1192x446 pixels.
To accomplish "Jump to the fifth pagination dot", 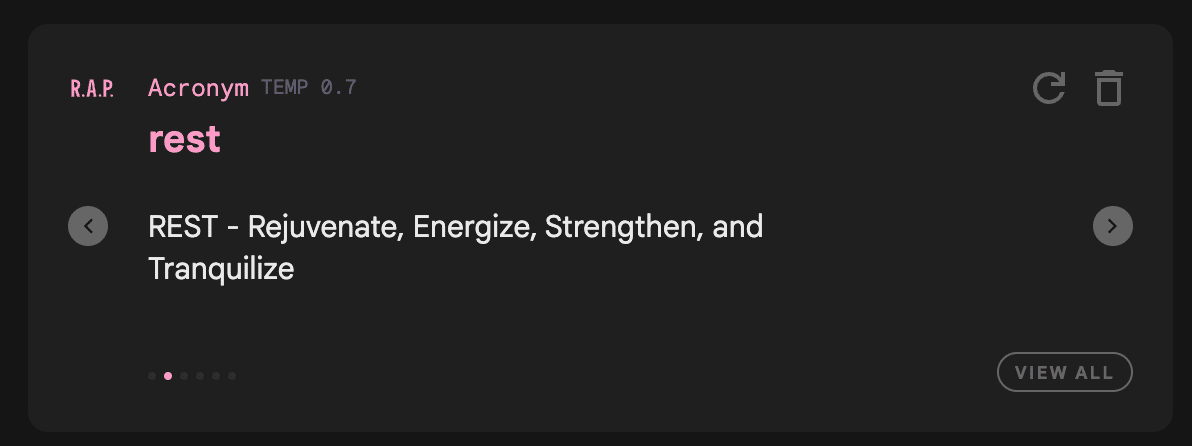I will [x=216, y=375].
